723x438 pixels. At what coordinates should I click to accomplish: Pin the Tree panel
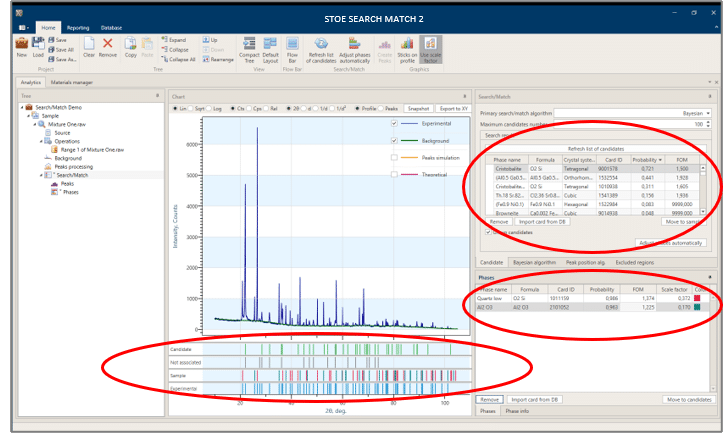click(x=157, y=95)
